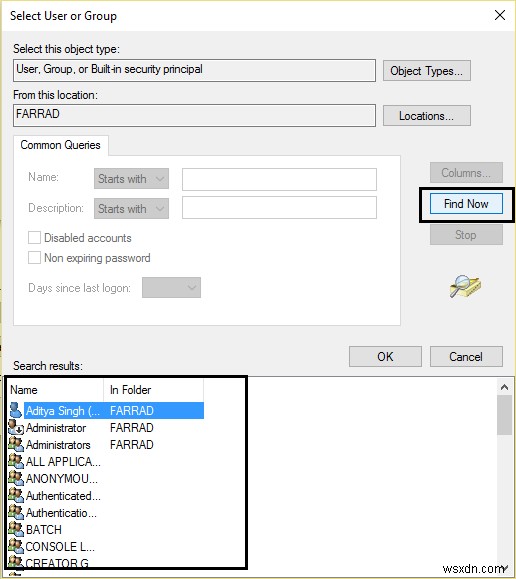Viewport: 516px width, 579px height.
Task: Confirm with the OK button
Action: click(385, 357)
